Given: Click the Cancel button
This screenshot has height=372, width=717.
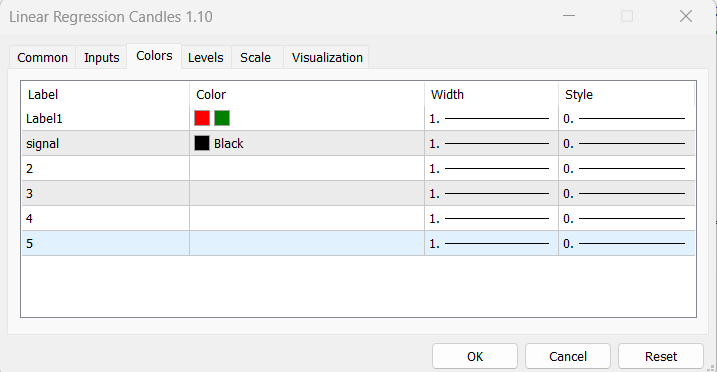Looking at the screenshot, I should tap(568, 356).
